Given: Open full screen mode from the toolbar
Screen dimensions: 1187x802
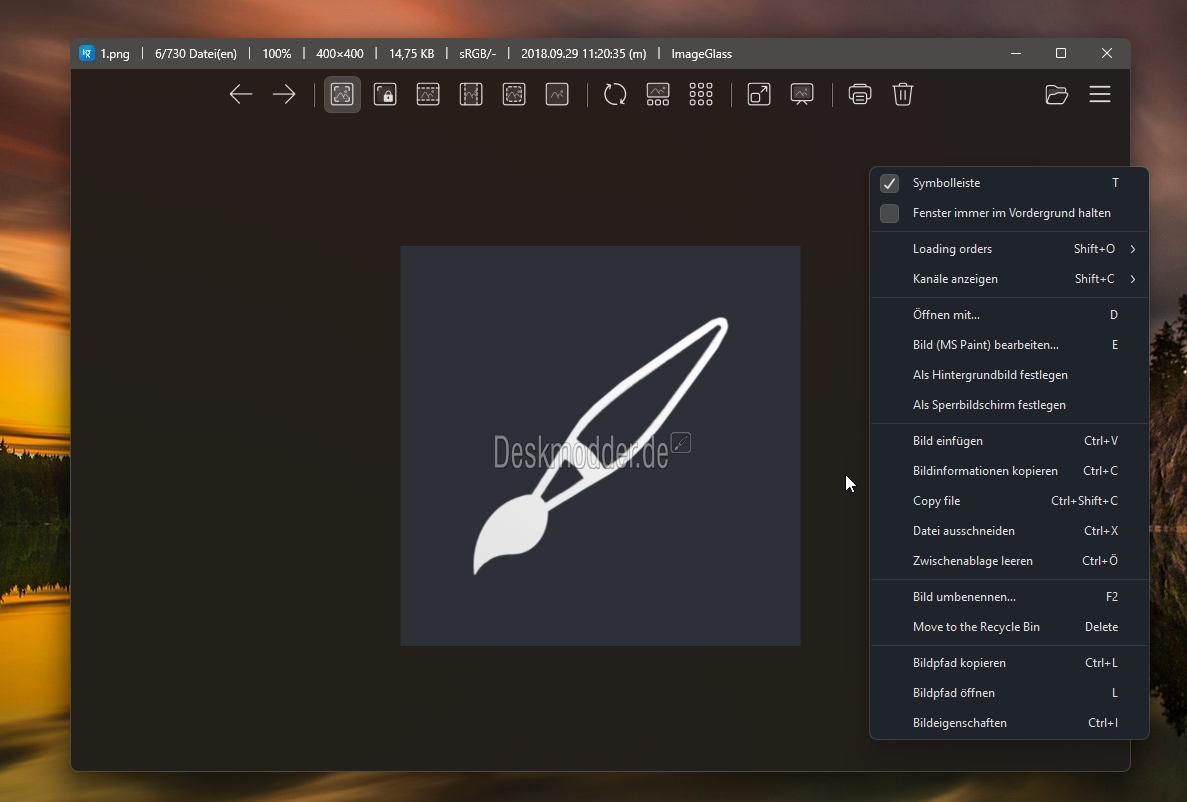Looking at the screenshot, I should click(759, 95).
